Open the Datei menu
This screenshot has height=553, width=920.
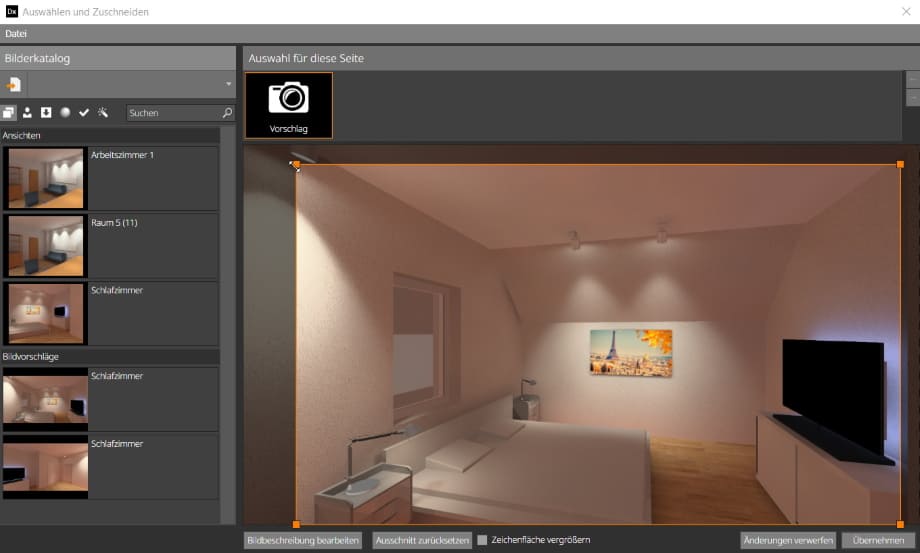tap(16, 34)
